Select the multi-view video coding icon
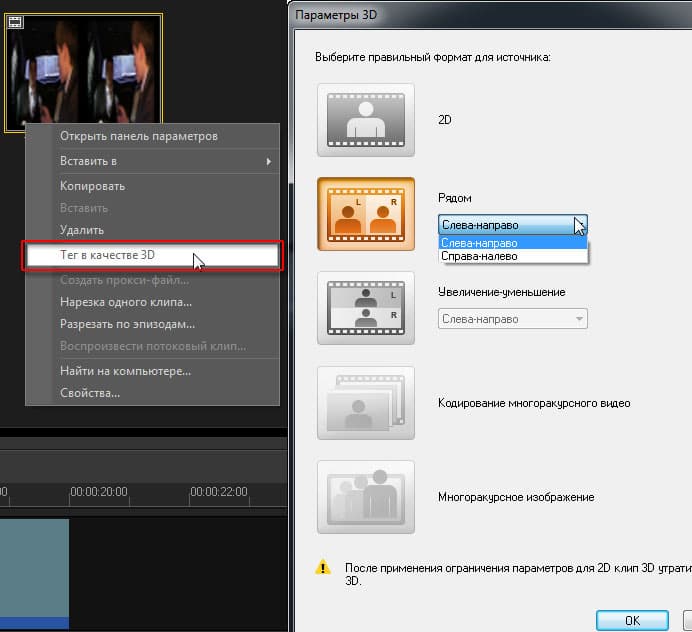 (365, 403)
